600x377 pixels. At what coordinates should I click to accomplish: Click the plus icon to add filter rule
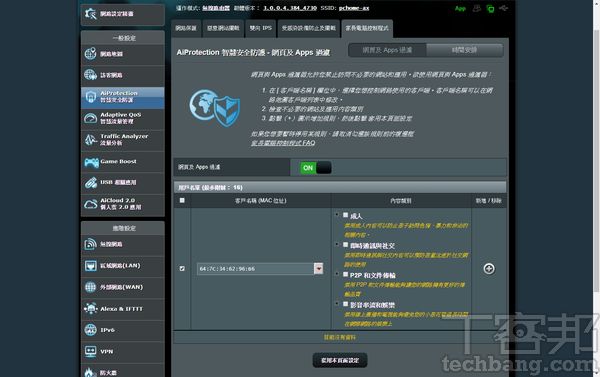coord(489,269)
